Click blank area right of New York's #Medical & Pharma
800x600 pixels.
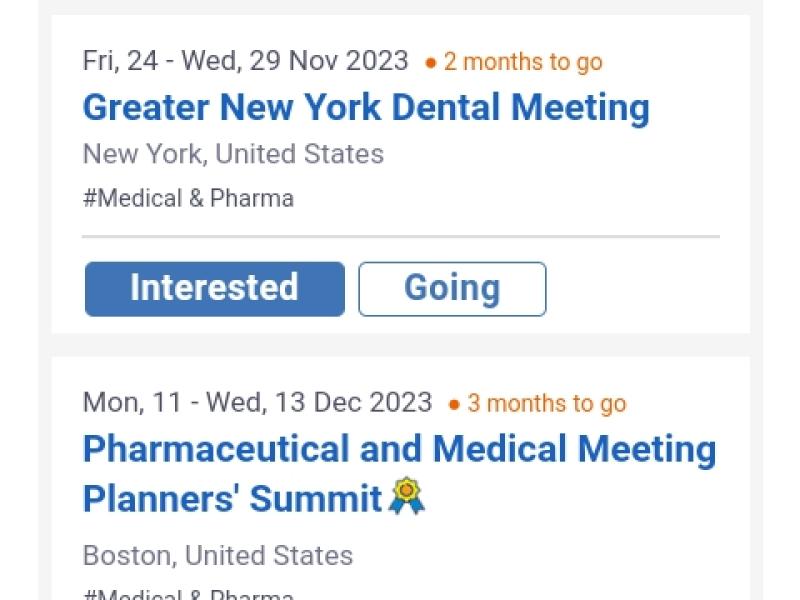click(x=500, y=198)
